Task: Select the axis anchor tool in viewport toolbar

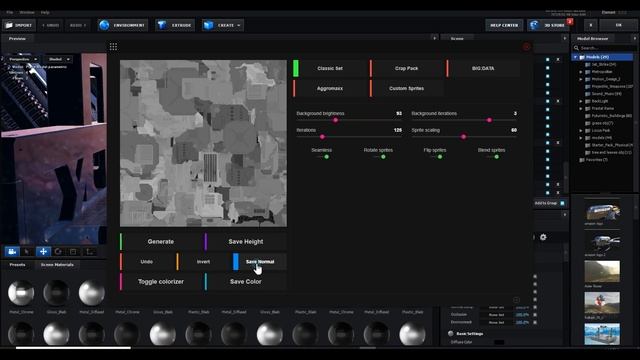Action: pyautogui.click(x=89, y=252)
